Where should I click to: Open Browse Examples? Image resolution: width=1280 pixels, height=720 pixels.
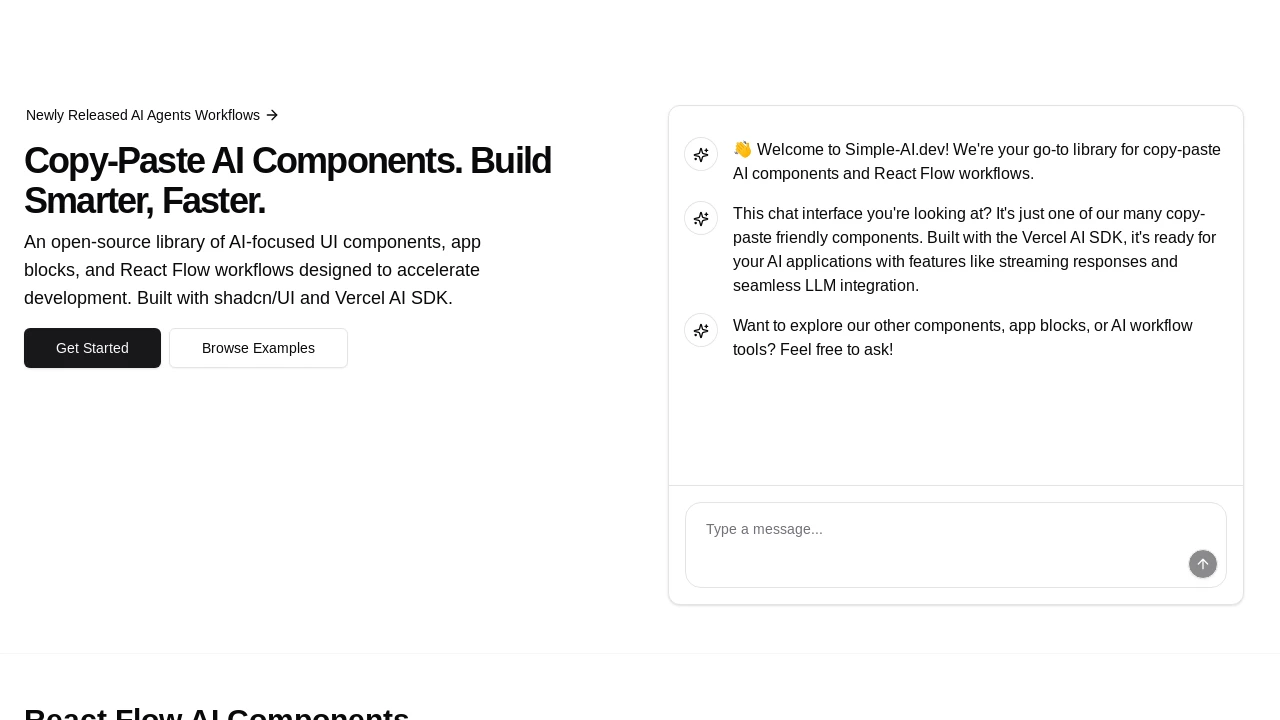[258, 348]
